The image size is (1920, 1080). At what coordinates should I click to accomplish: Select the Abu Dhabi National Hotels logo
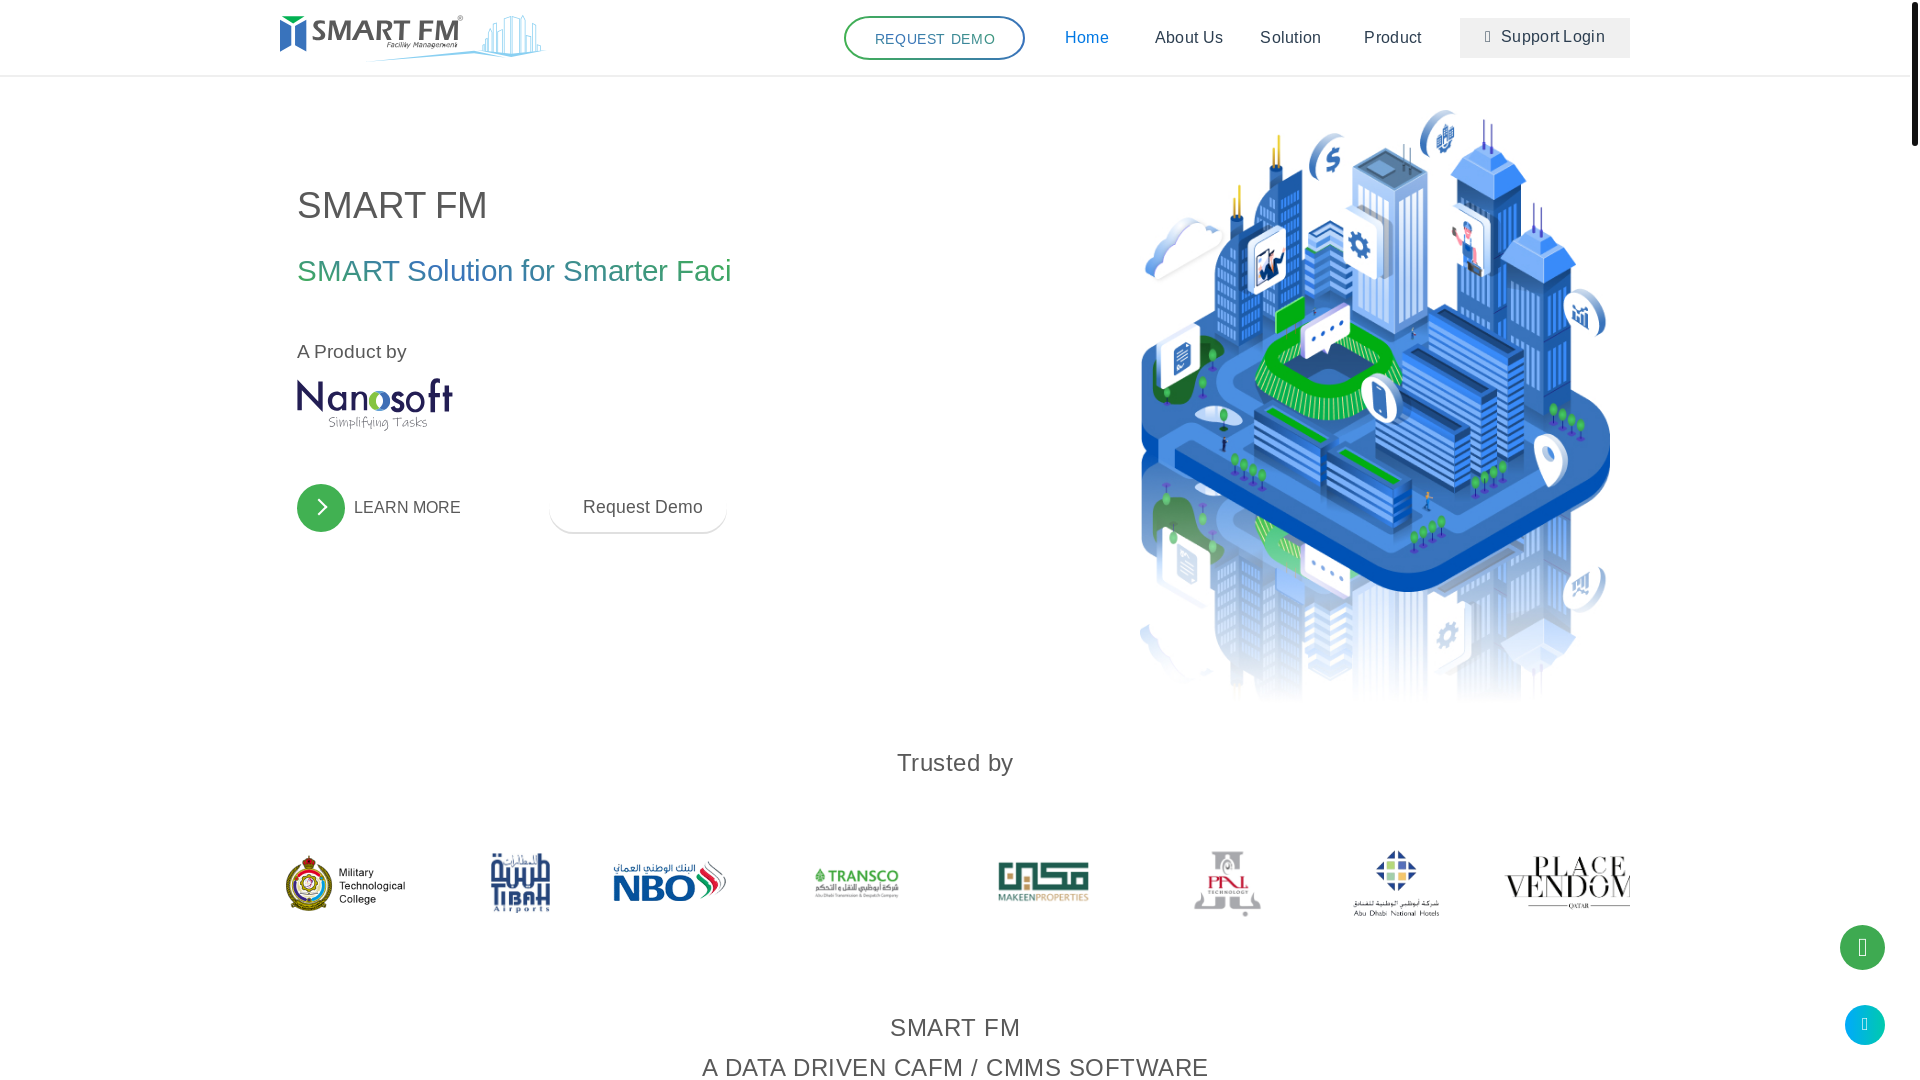pyautogui.click(x=1396, y=884)
